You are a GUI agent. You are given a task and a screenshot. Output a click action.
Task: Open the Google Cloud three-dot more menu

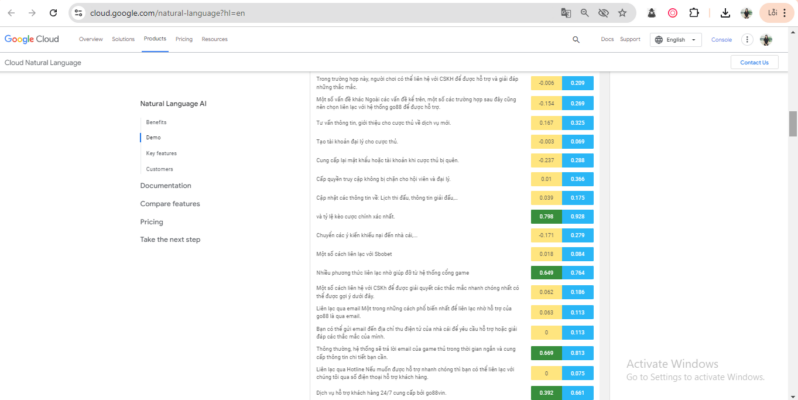coord(747,40)
